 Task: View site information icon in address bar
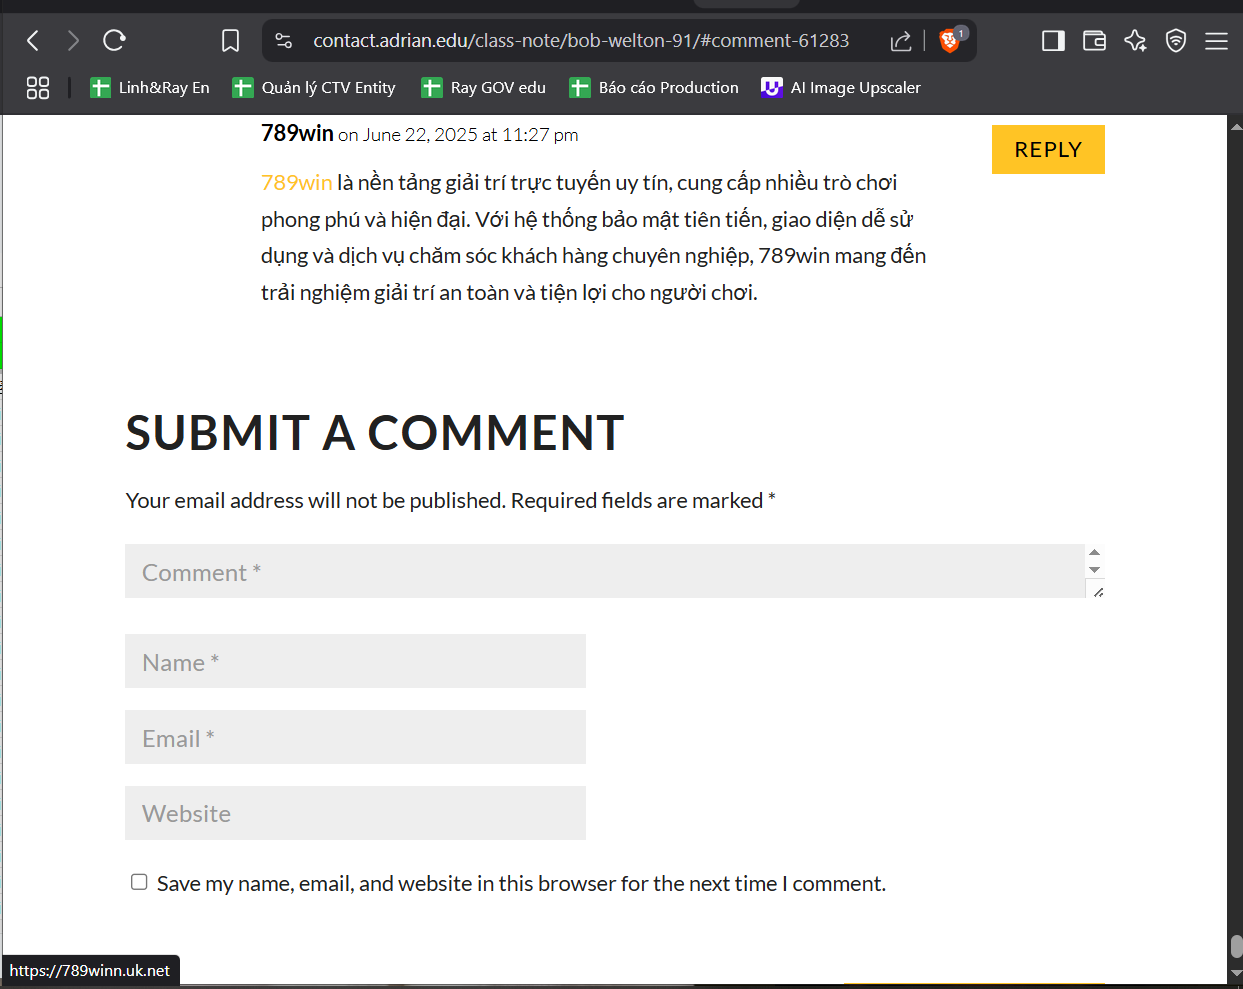284,40
